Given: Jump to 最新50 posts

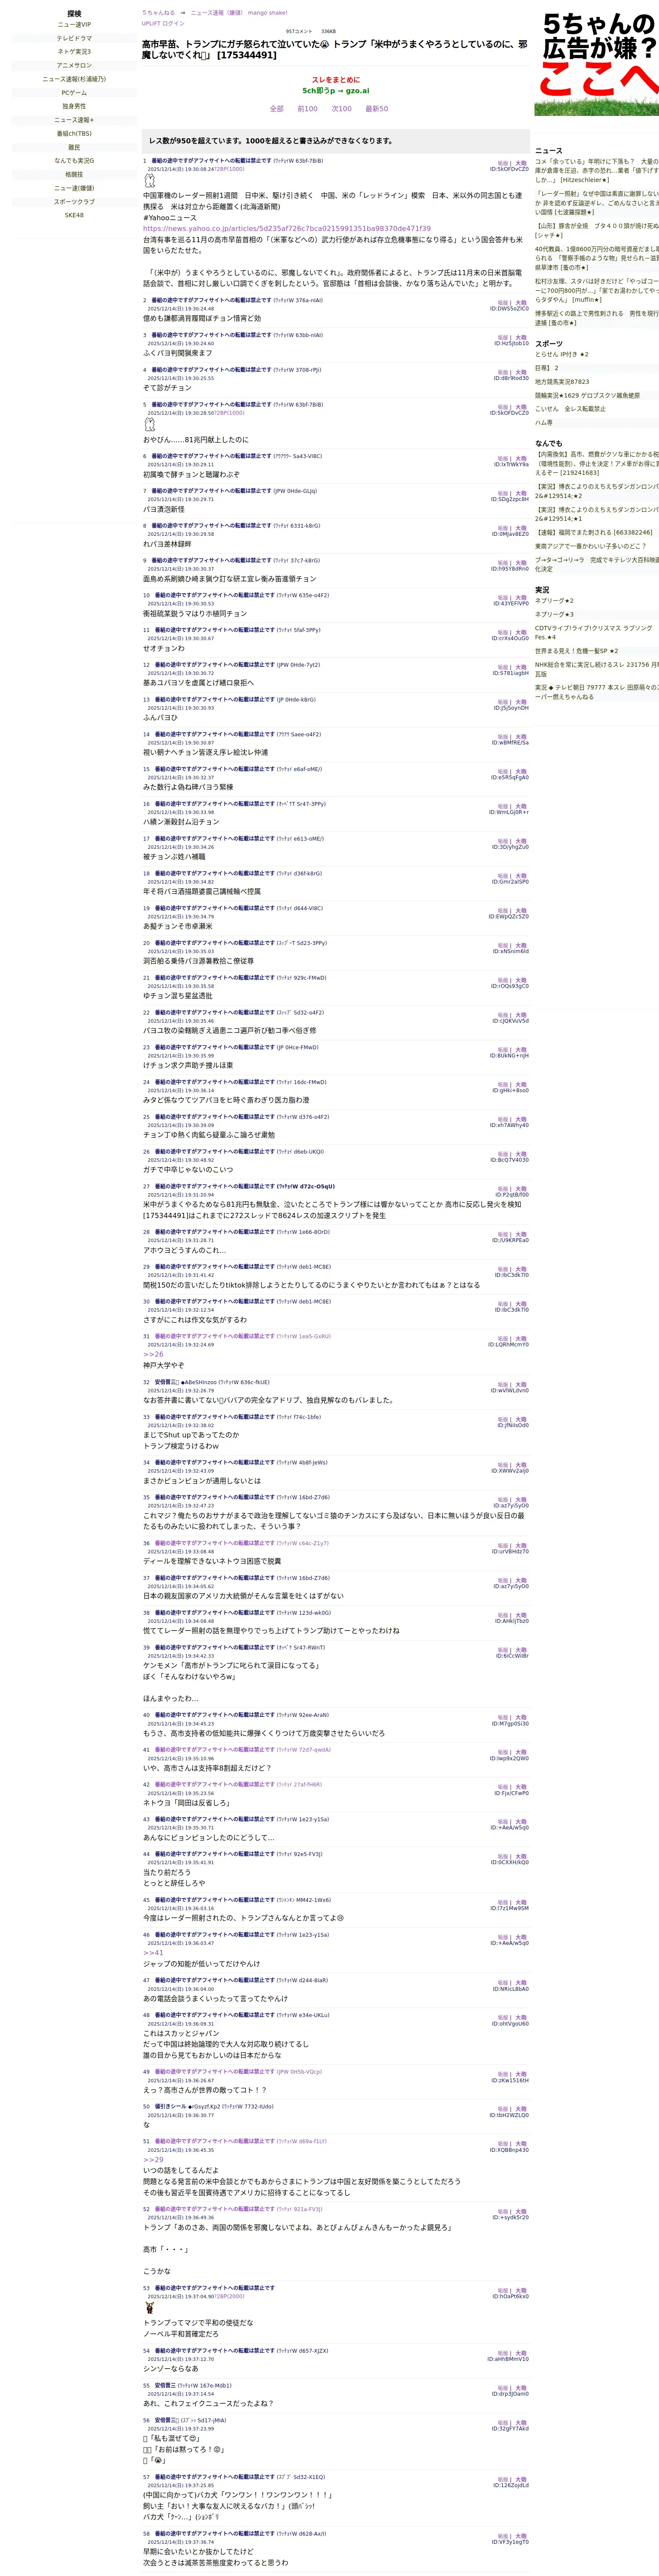Looking at the screenshot, I should coord(376,109).
